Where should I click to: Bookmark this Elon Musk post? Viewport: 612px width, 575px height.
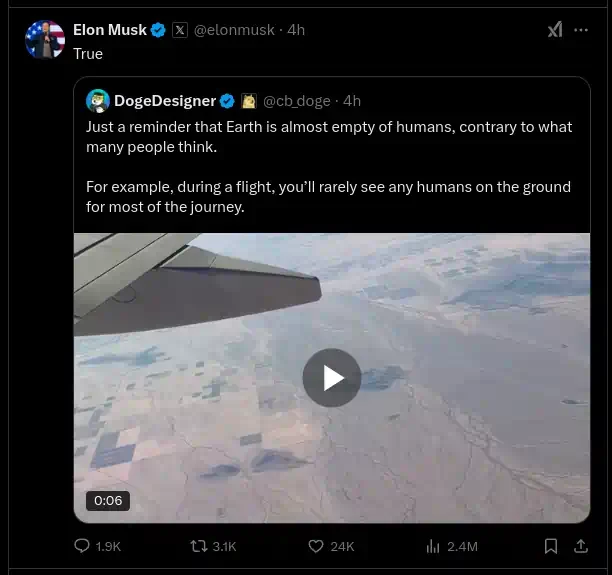550,546
